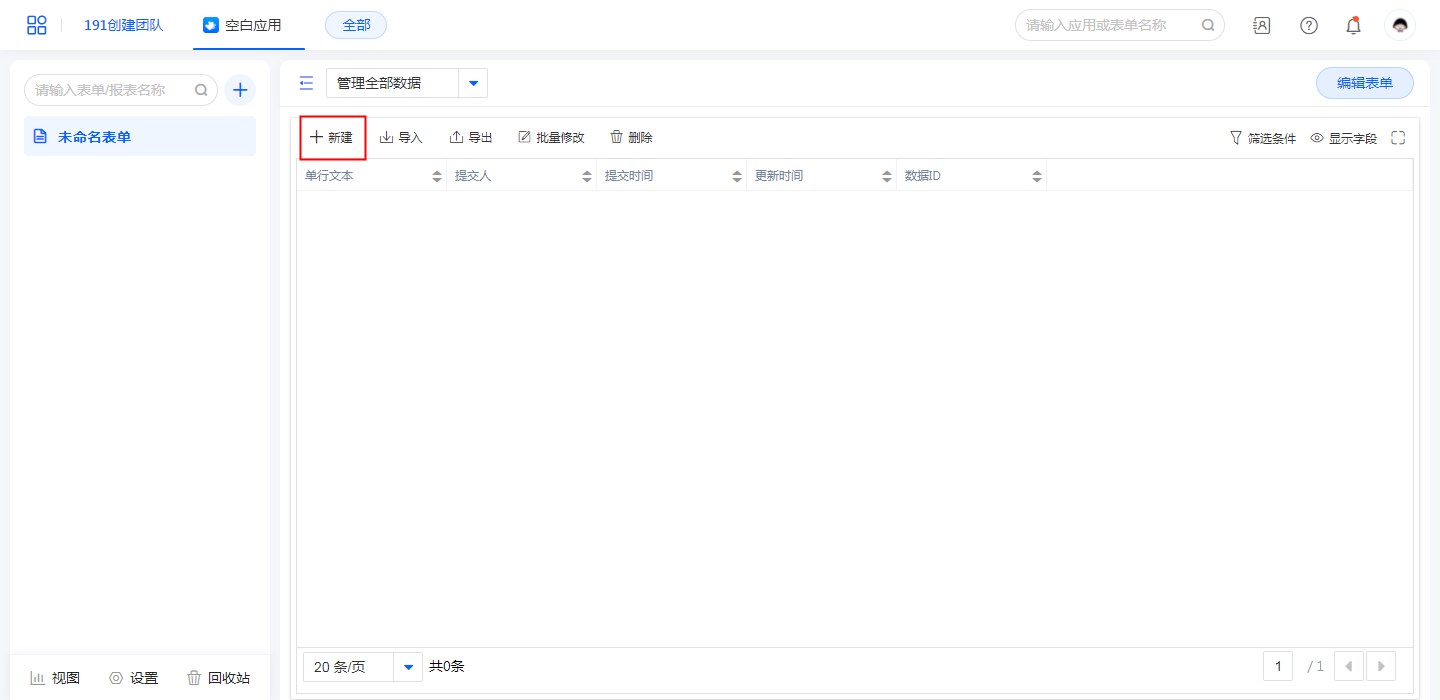Sort by 提交时间 column
Viewport: 1440px width, 700px height.
coord(736,176)
